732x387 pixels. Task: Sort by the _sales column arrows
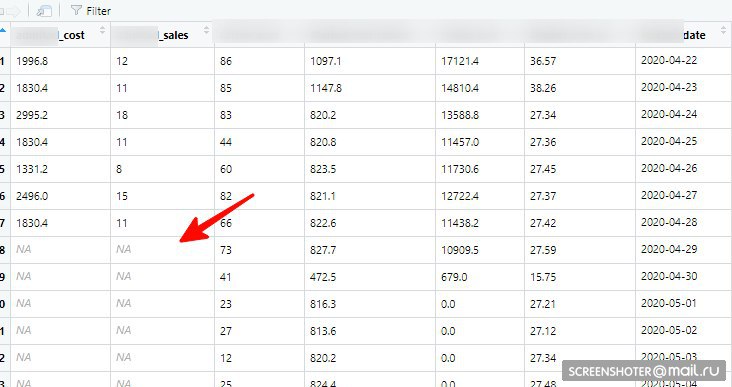[x=206, y=31]
